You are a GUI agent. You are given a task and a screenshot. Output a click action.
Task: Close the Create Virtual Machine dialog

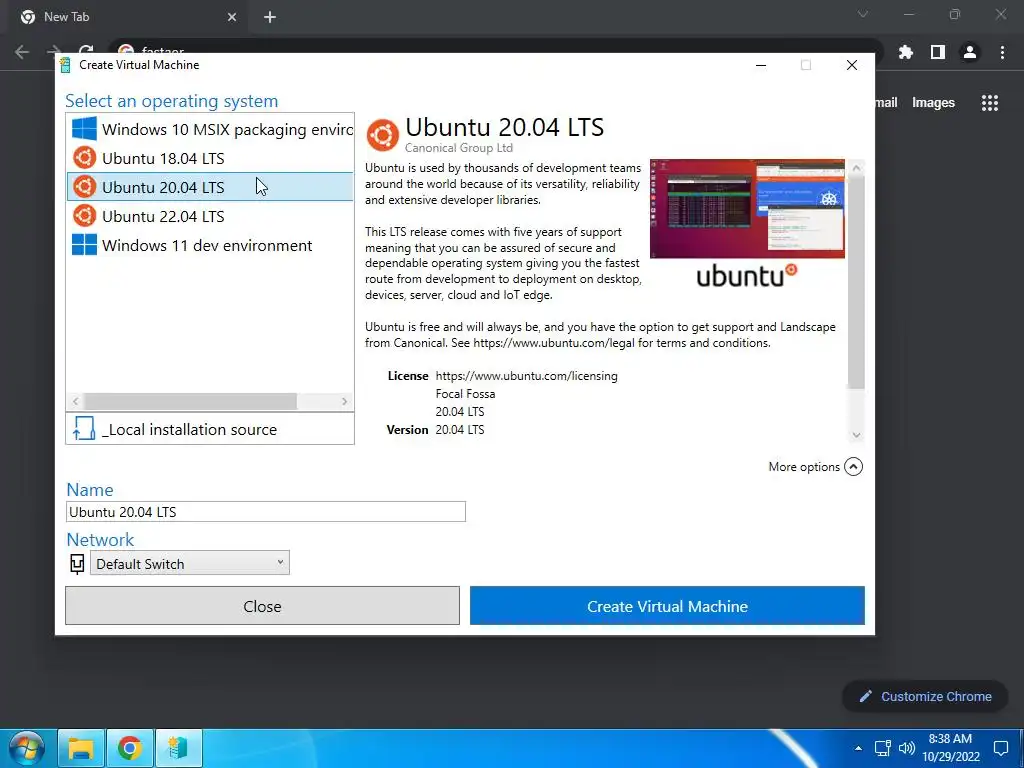click(x=852, y=65)
